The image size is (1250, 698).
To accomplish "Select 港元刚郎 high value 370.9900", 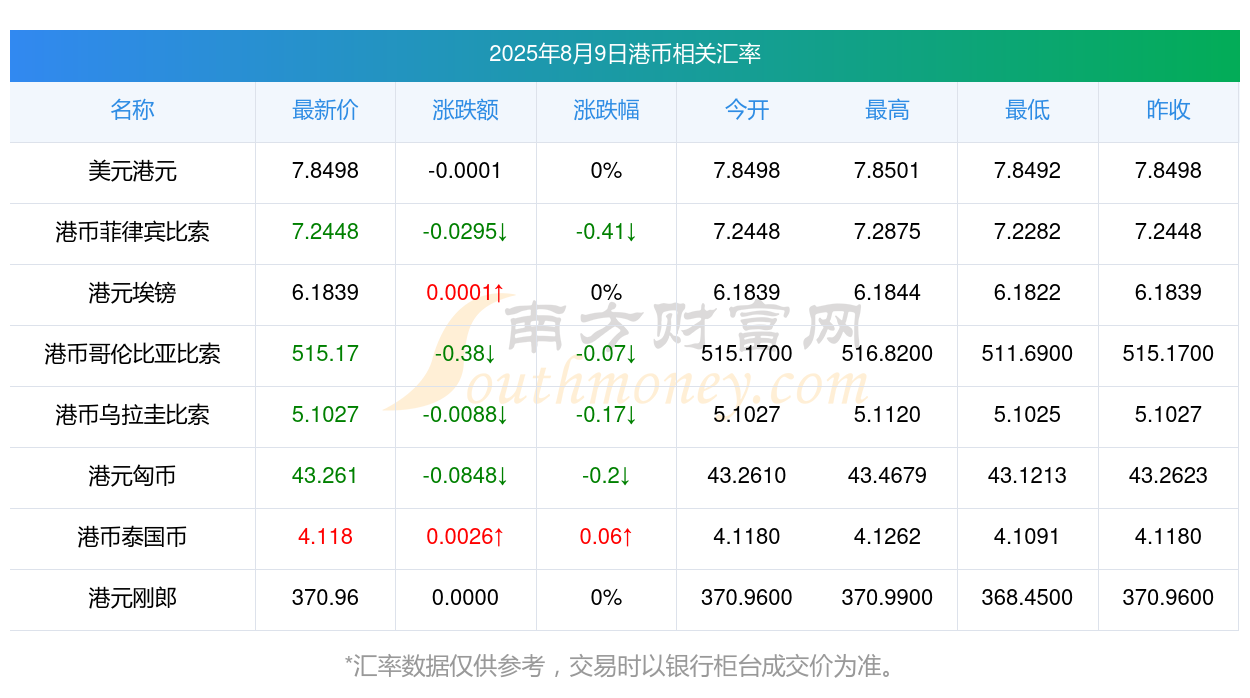I will click(887, 598).
